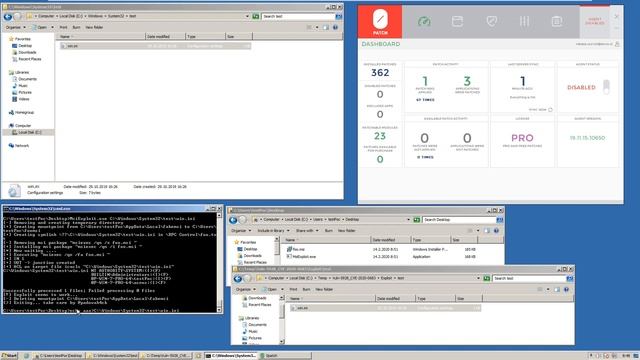Select Downloads in System32 window sidebar
This screenshot has width=640, height=360.
click(27, 52)
